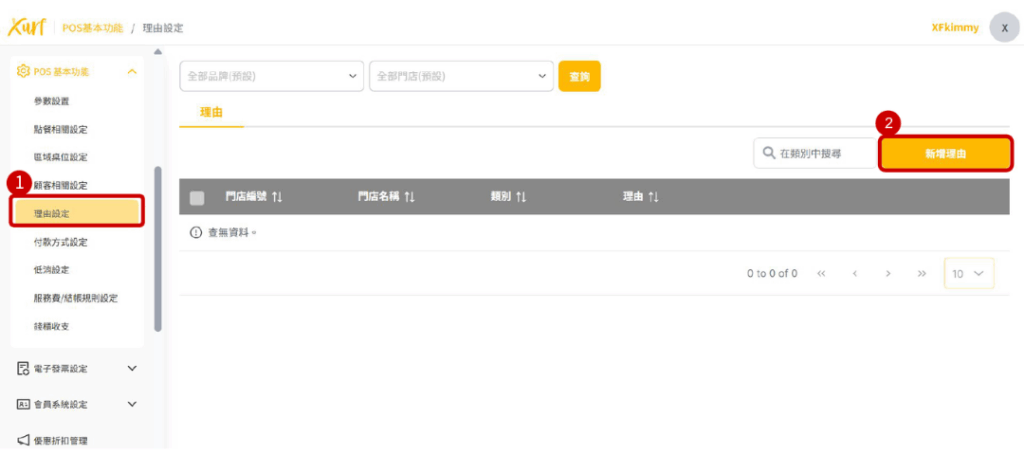This screenshot has height=455, width=1024.
Task: Collapse the POS 基本功能 sidebar section
Action: [132, 72]
